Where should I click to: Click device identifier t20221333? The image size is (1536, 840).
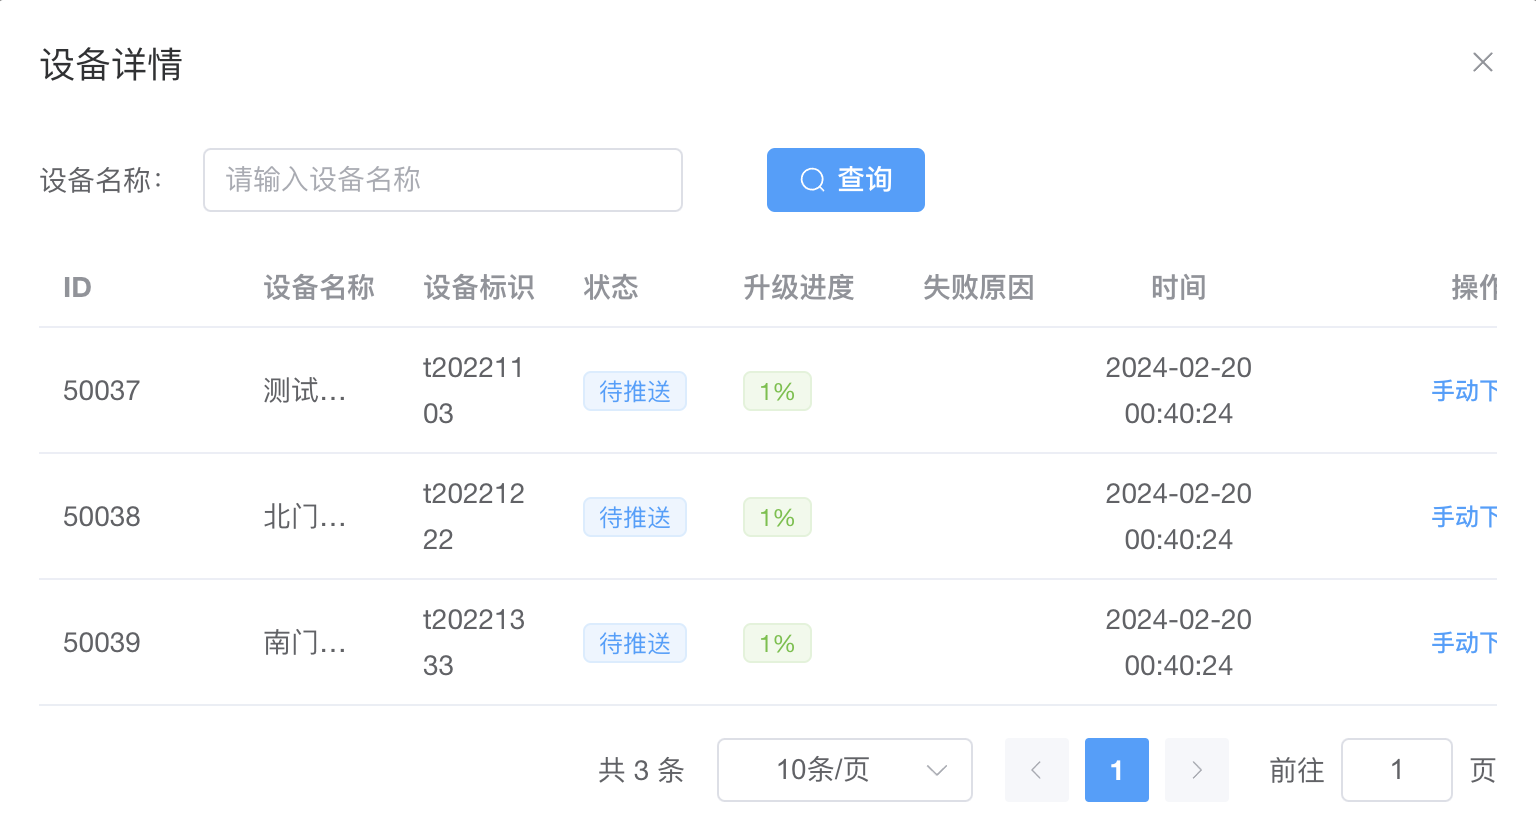(x=474, y=643)
